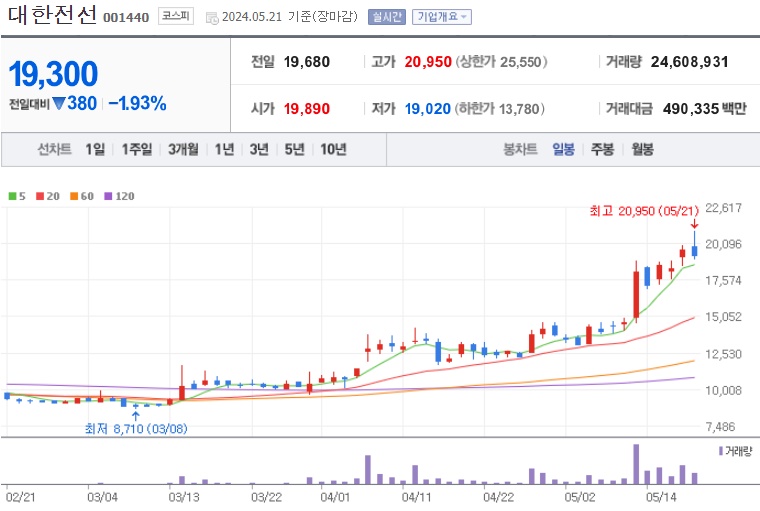
Task: Click the 하한가 13,780 lower limit text
Action: (x=500, y=109)
